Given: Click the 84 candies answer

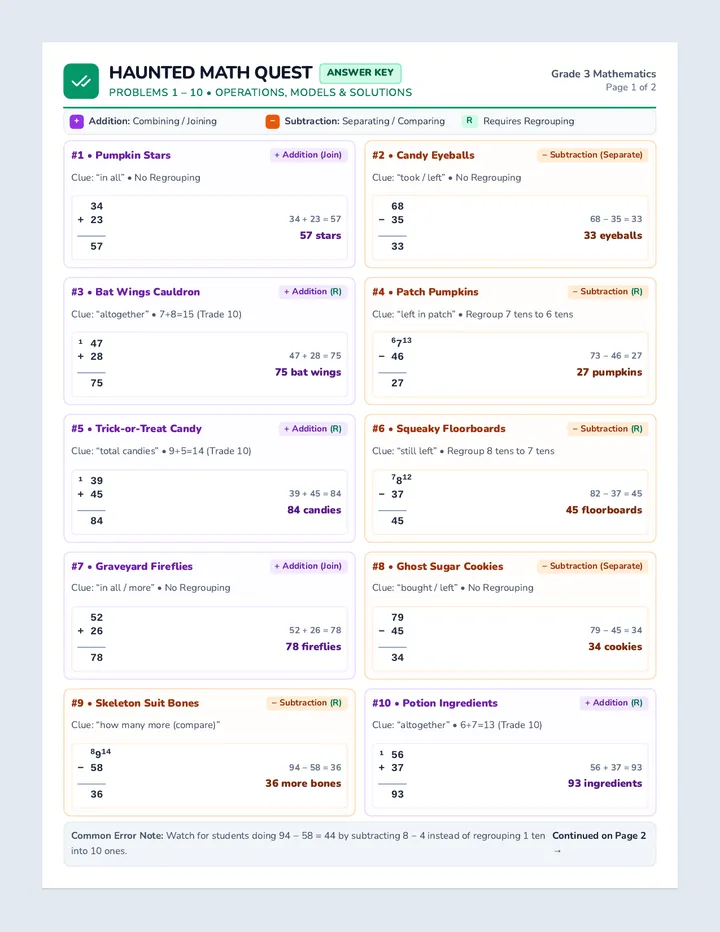Looking at the screenshot, I should point(315,510).
